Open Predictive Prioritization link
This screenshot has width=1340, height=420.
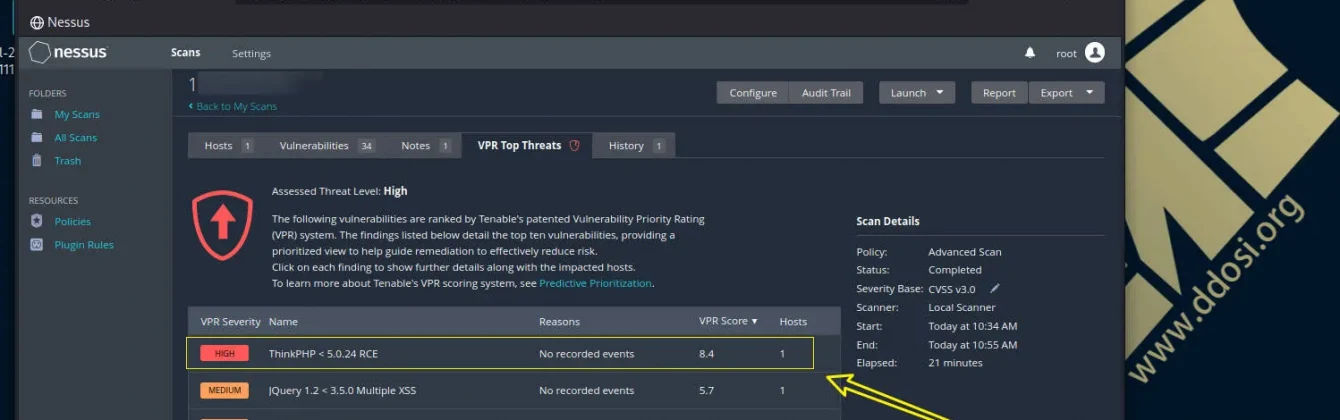tap(595, 283)
